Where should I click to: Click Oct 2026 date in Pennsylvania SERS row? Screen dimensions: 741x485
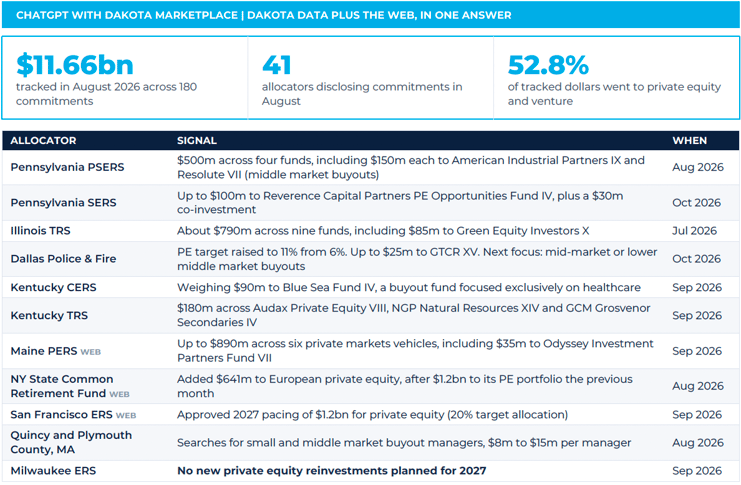697,203
